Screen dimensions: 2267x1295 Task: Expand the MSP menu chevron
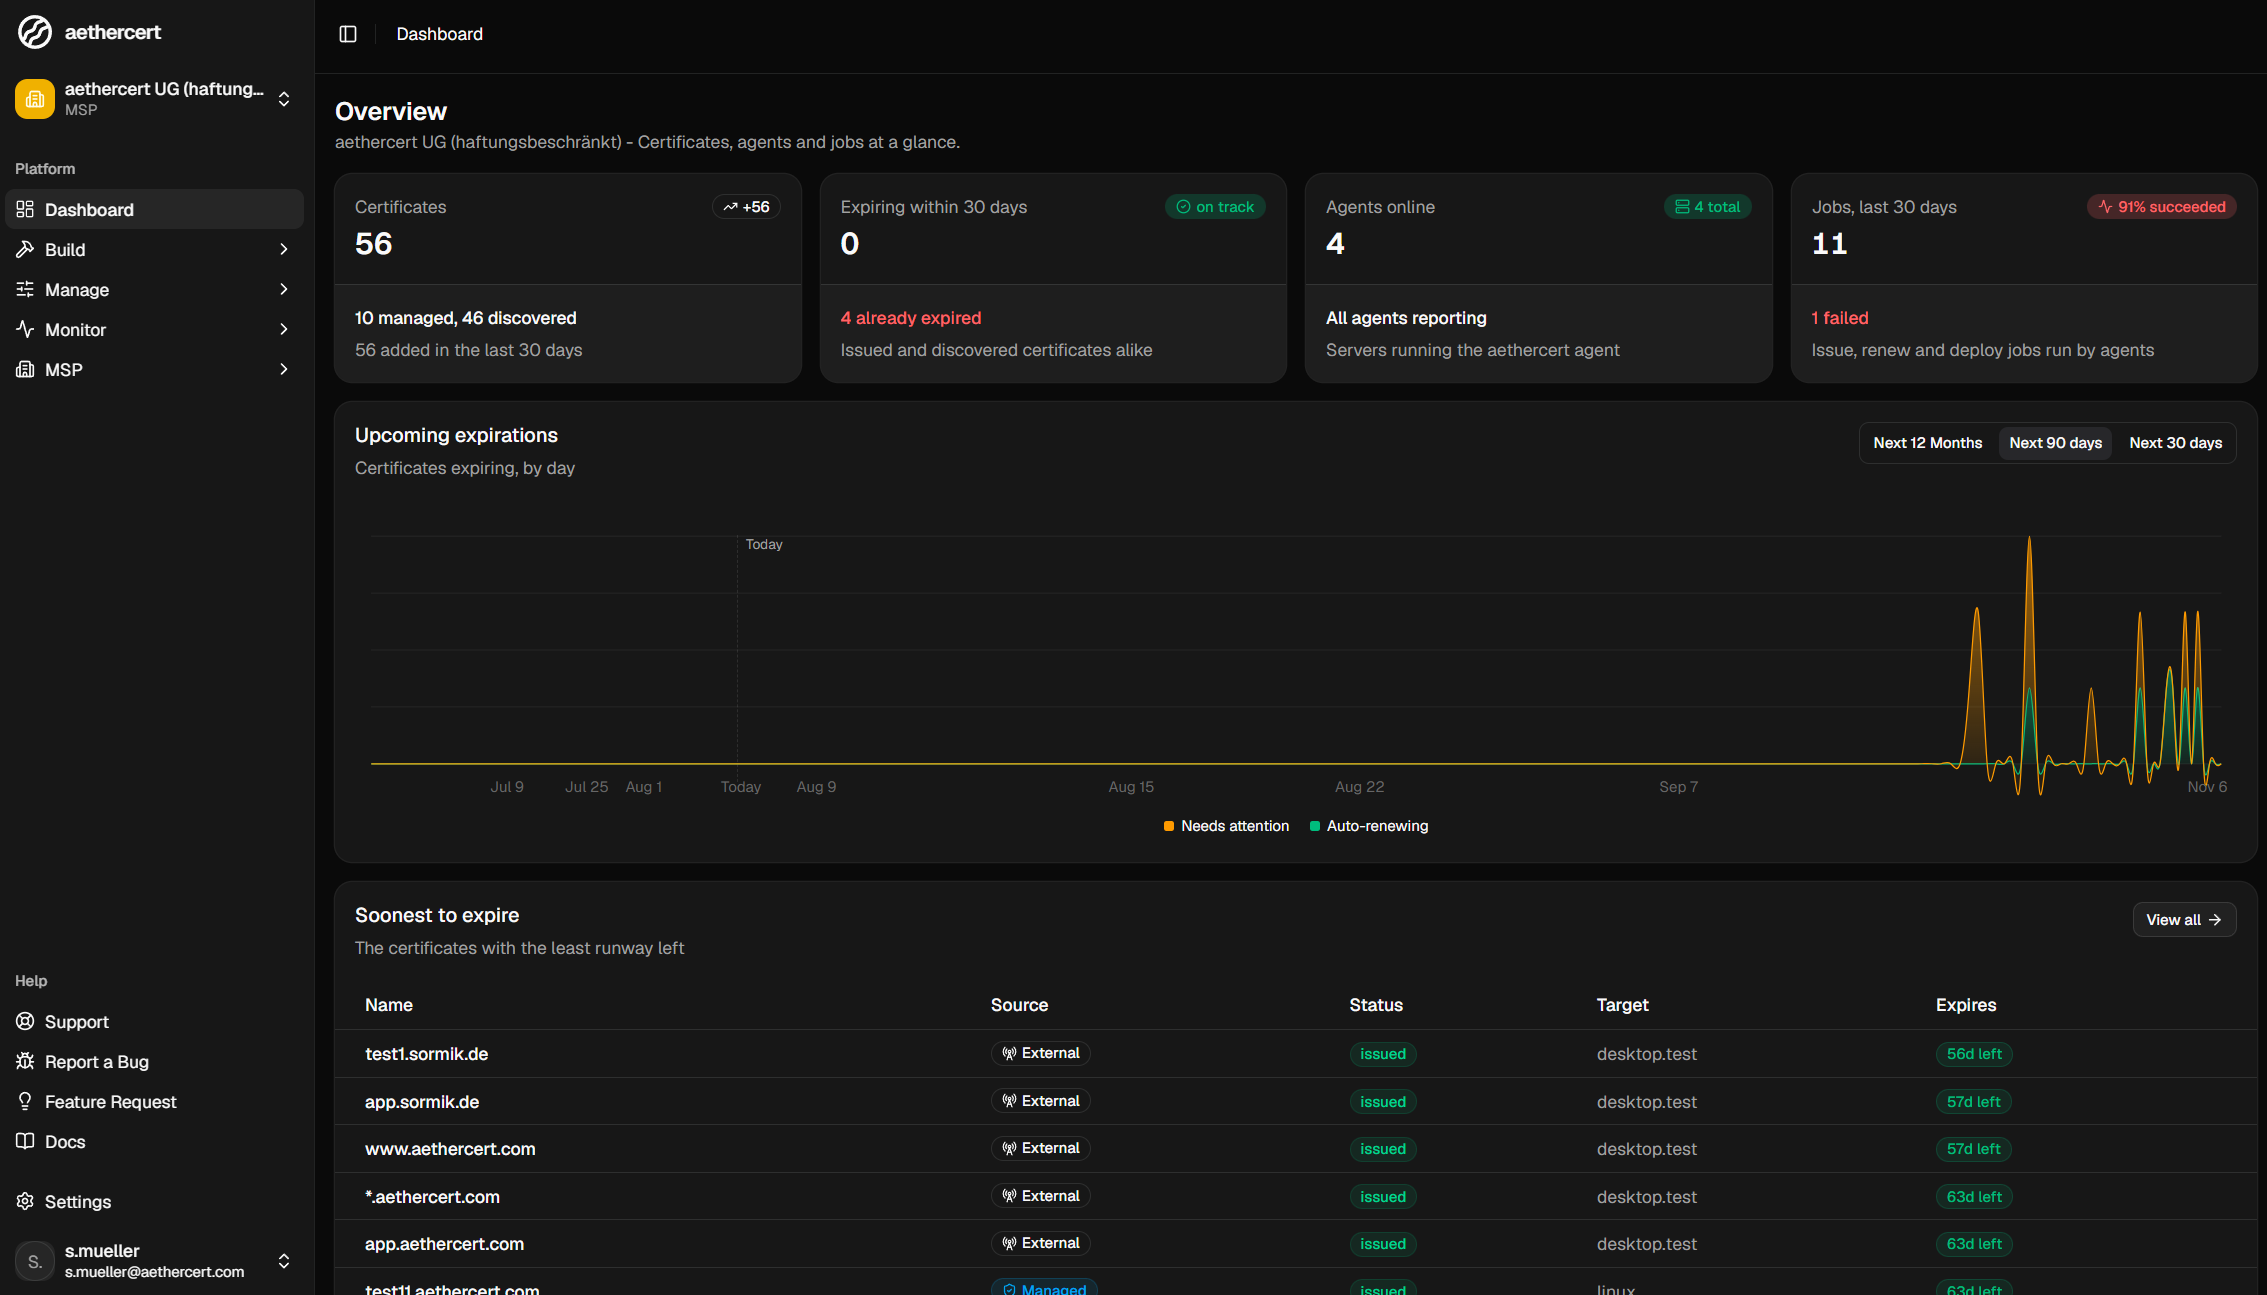coord(284,369)
